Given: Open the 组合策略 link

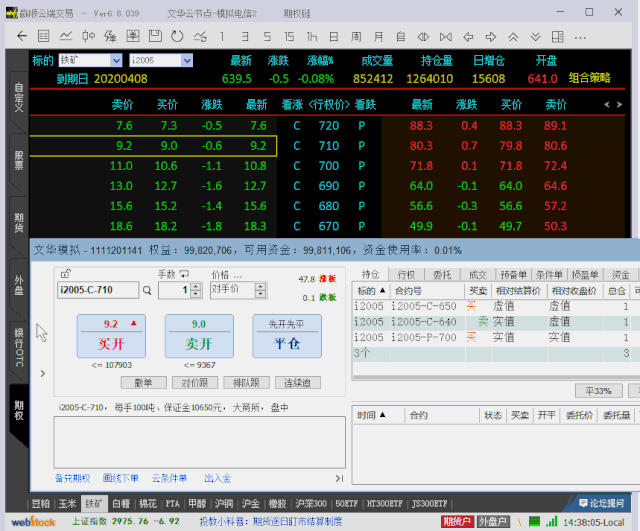Looking at the screenshot, I should click(589, 78).
